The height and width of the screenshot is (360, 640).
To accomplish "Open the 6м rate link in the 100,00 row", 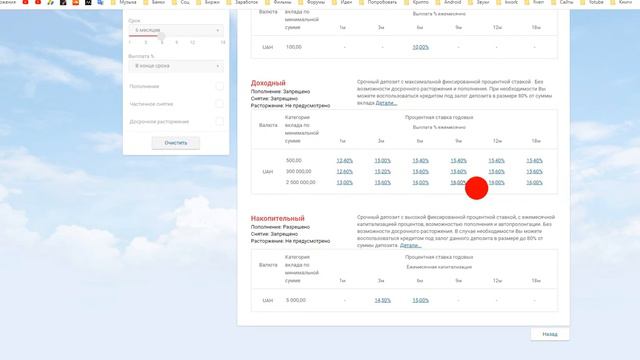I will (x=420, y=47).
